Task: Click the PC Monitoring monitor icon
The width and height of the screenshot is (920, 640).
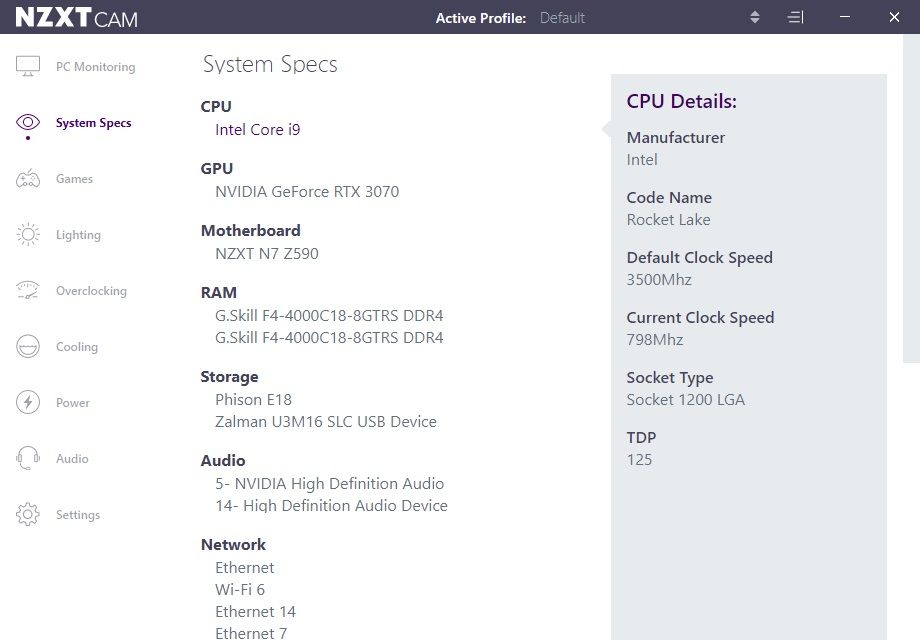Action: tap(28, 66)
